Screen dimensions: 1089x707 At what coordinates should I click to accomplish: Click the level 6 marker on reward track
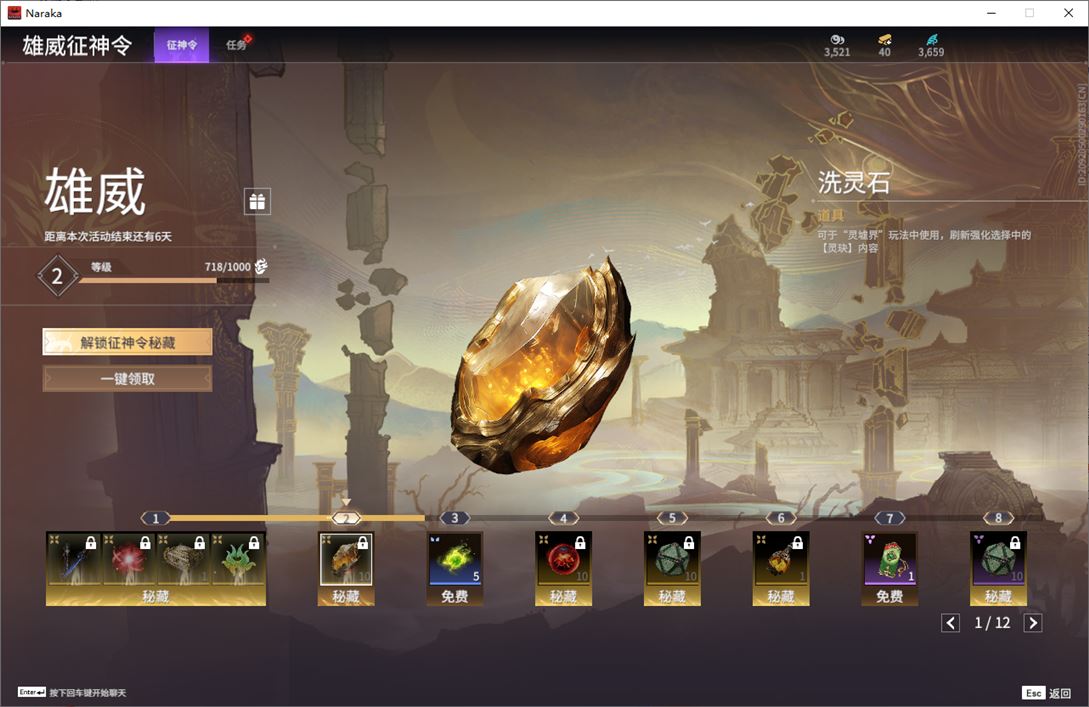click(x=781, y=518)
